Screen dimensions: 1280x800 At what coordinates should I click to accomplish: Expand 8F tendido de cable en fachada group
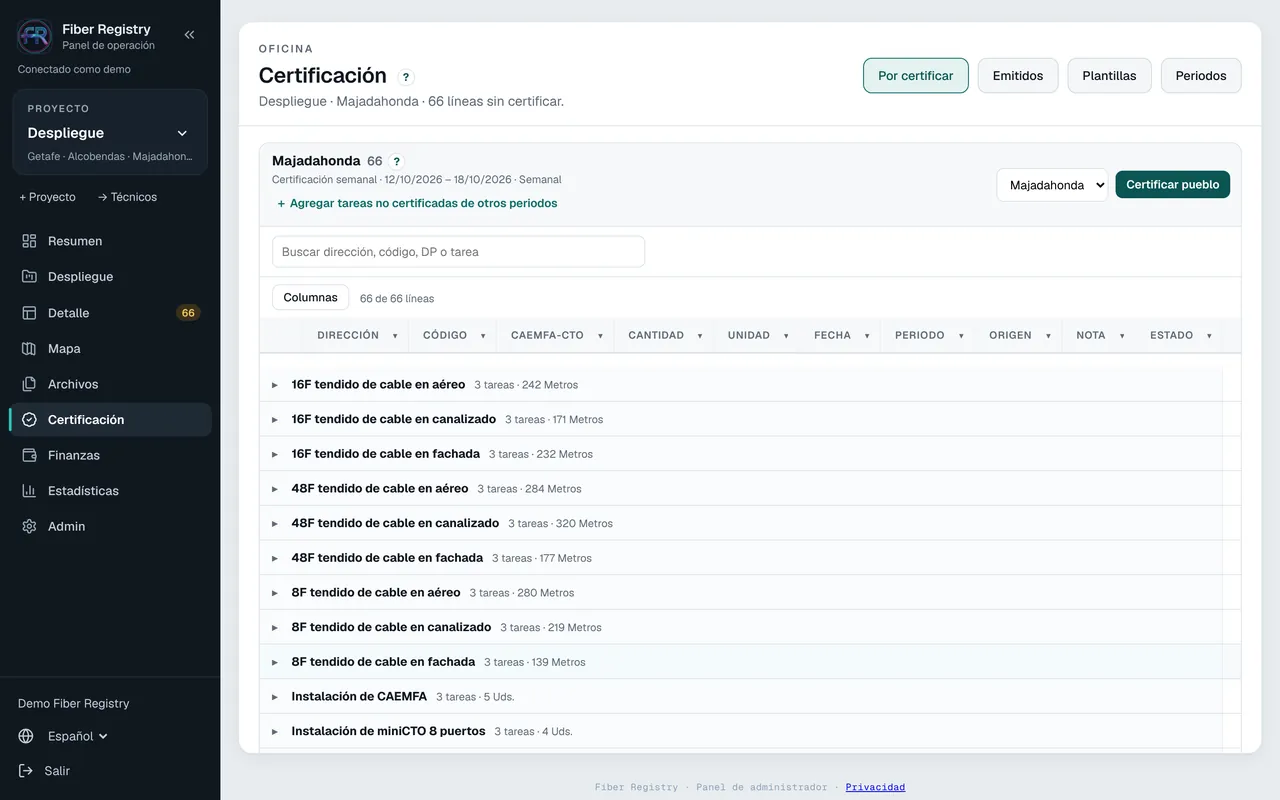(x=275, y=662)
